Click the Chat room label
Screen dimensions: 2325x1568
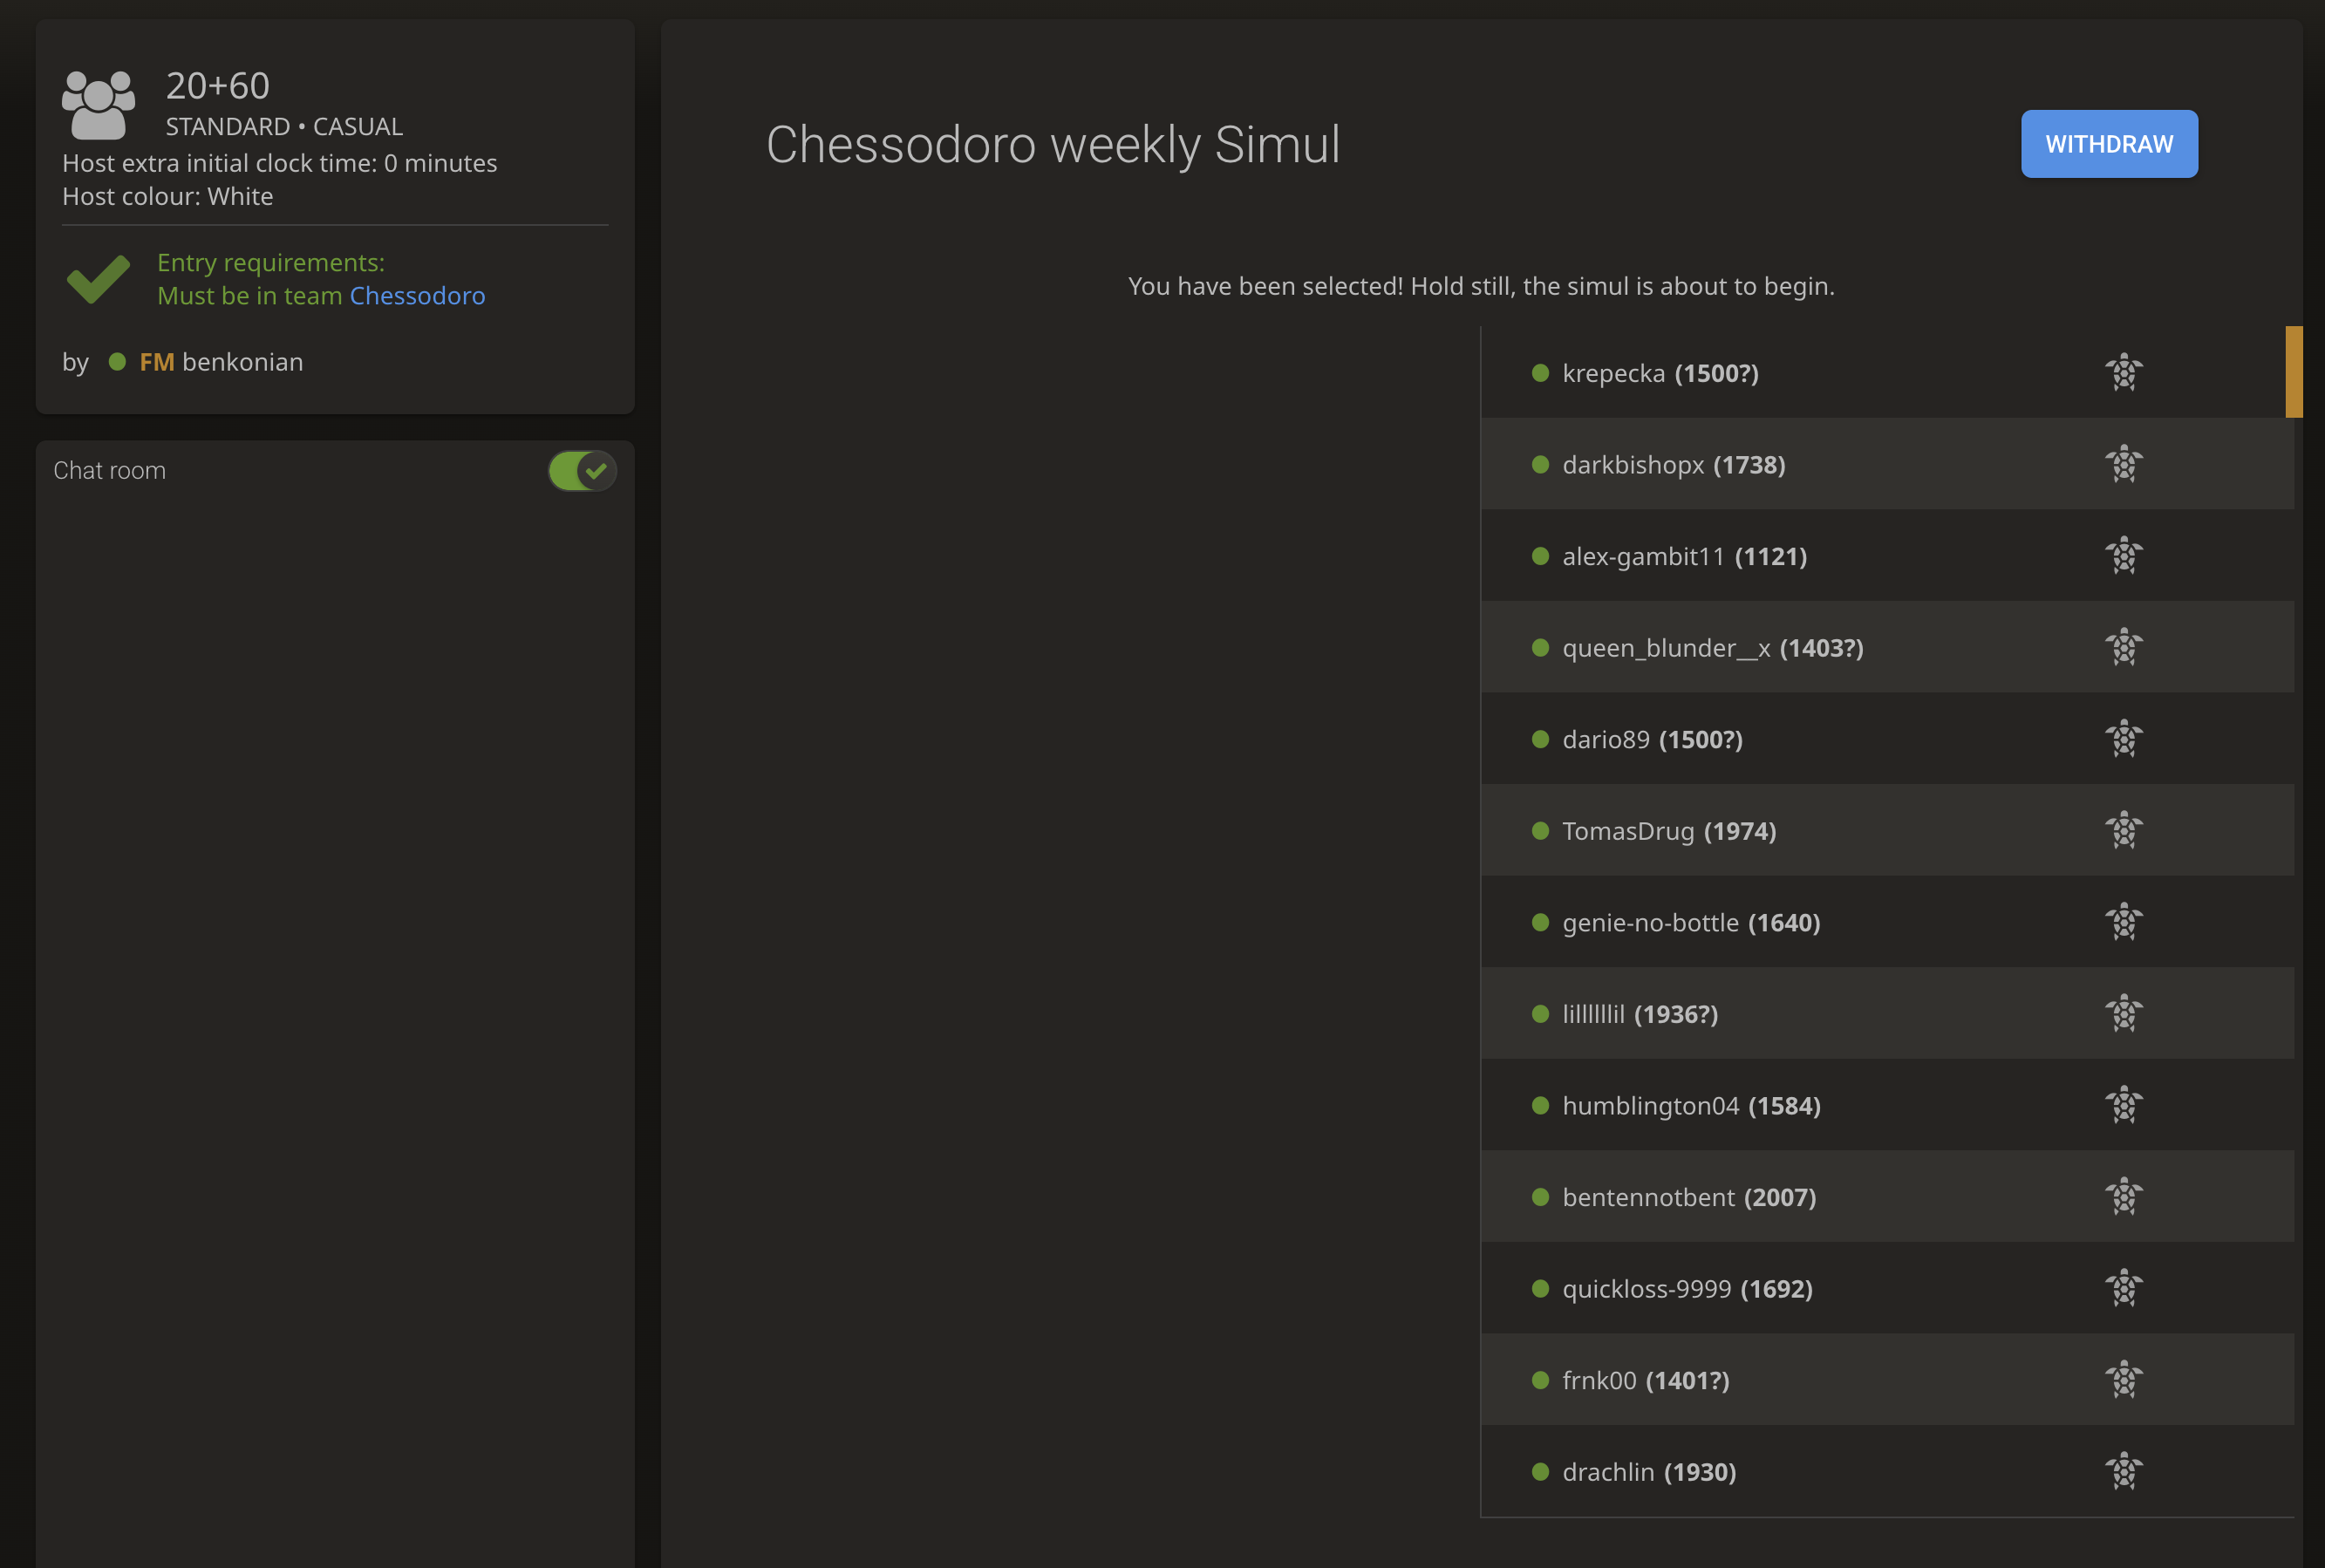(x=110, y=470)
